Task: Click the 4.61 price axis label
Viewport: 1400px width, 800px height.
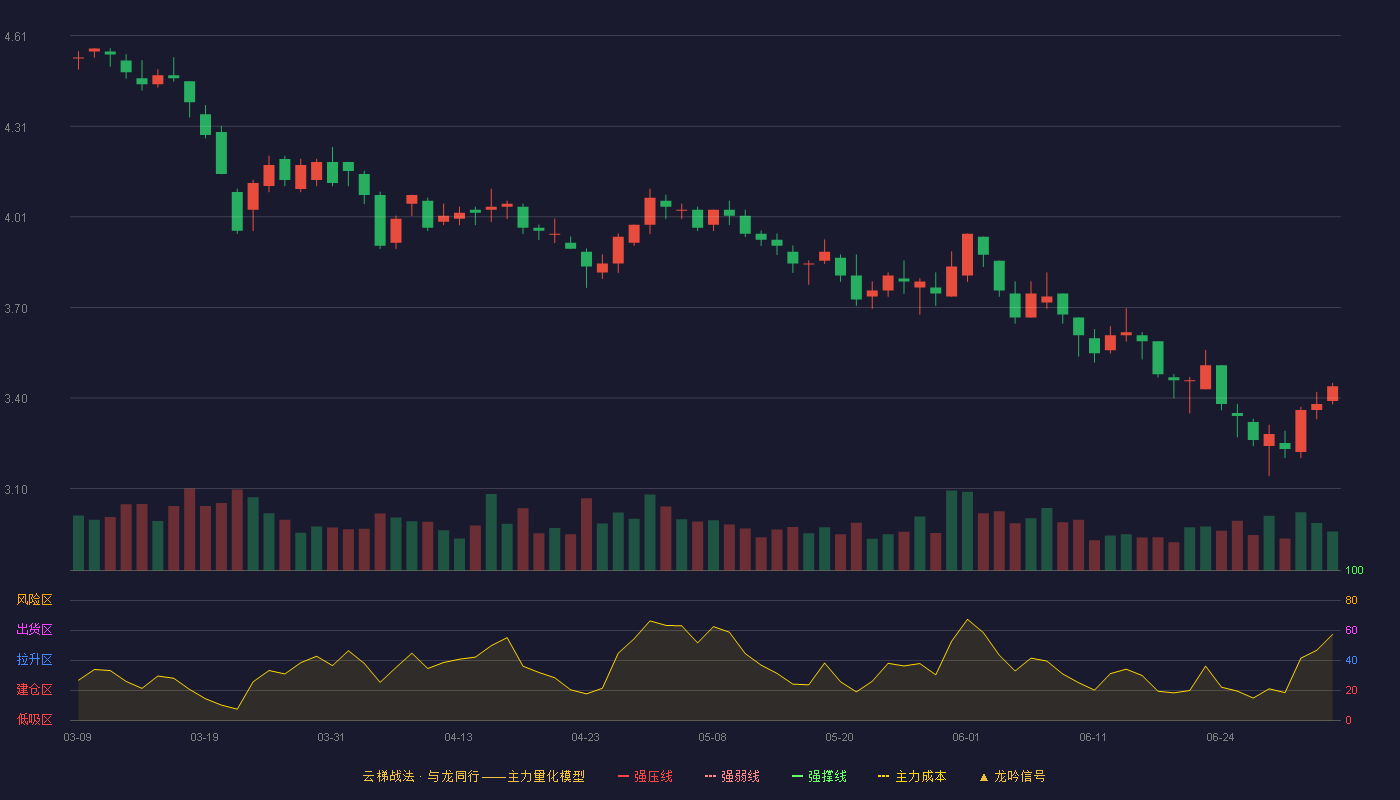Action: point(16,37)
